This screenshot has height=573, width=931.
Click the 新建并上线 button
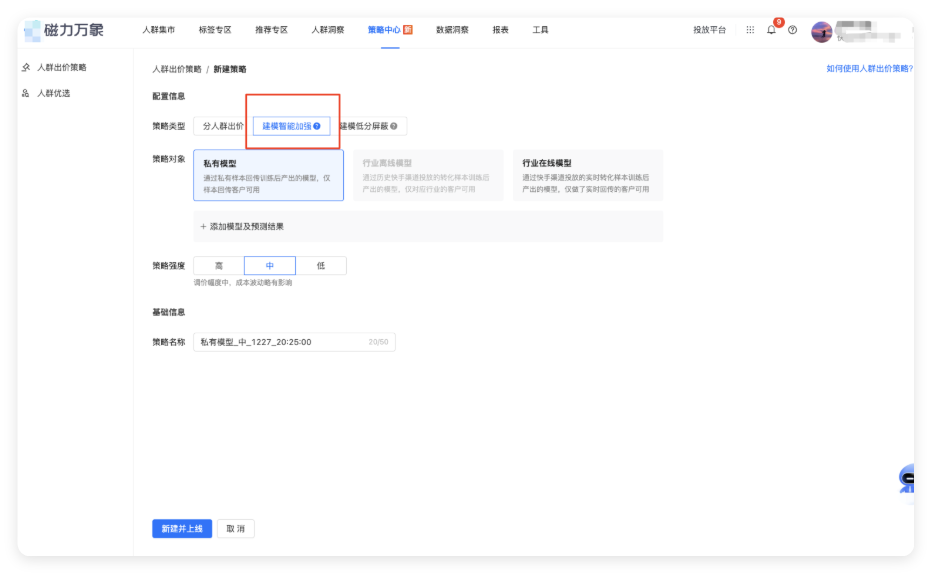click(182, 528)
